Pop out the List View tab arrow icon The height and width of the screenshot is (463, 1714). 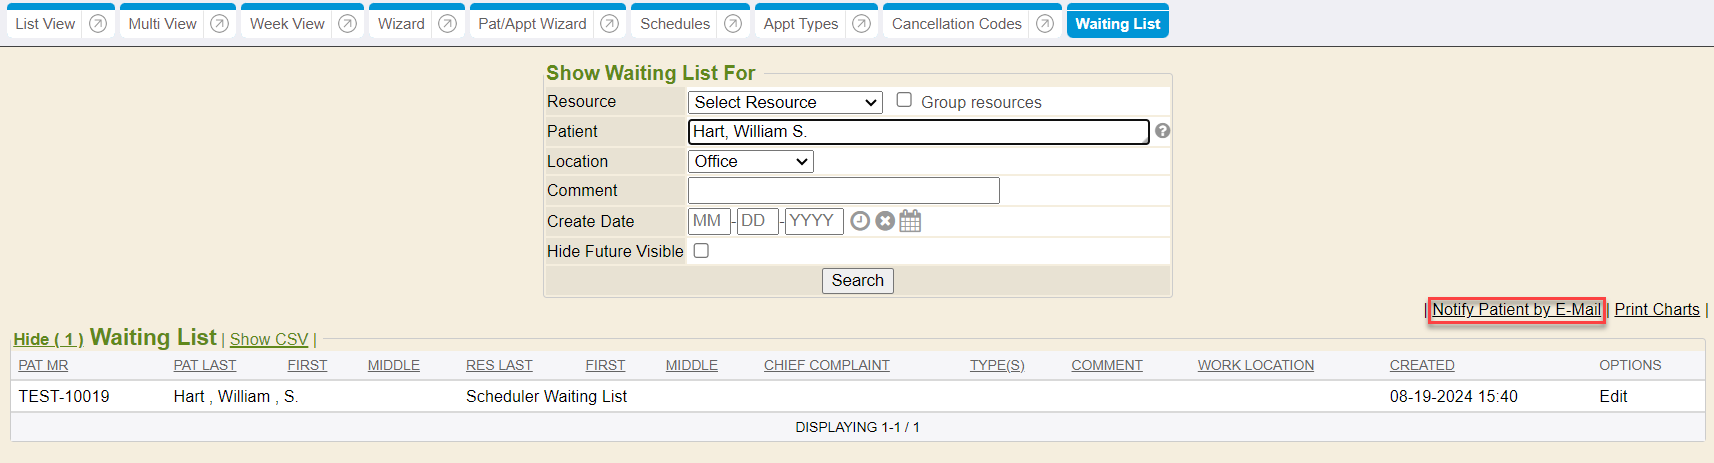click(98, 24)
